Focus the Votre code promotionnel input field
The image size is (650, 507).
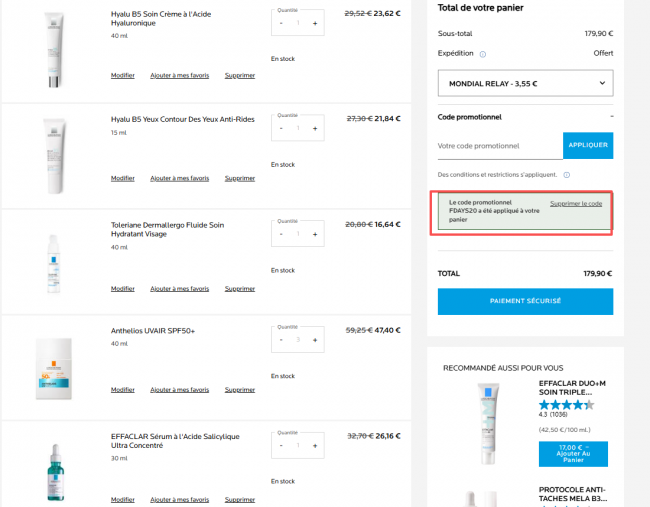click(x=500, y=146)
